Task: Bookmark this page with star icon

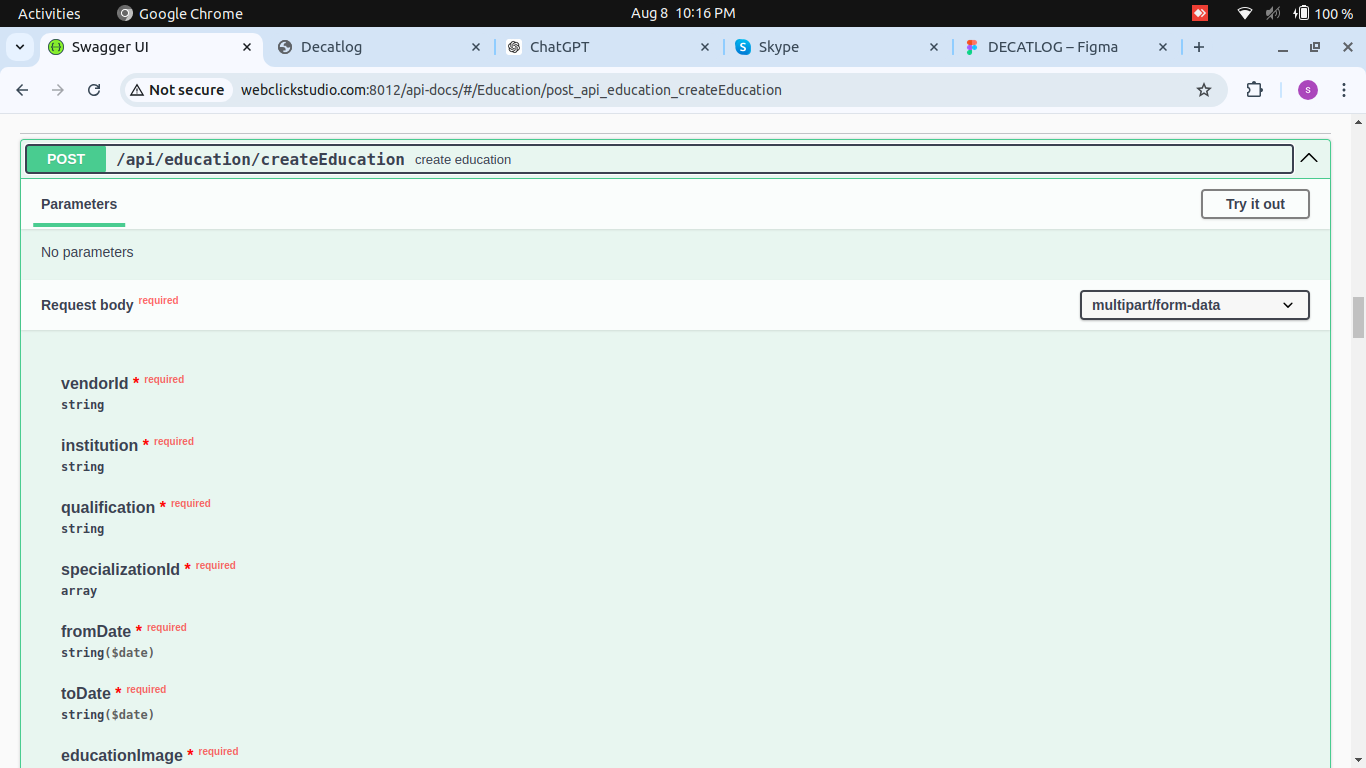Action: (1204, 90)
